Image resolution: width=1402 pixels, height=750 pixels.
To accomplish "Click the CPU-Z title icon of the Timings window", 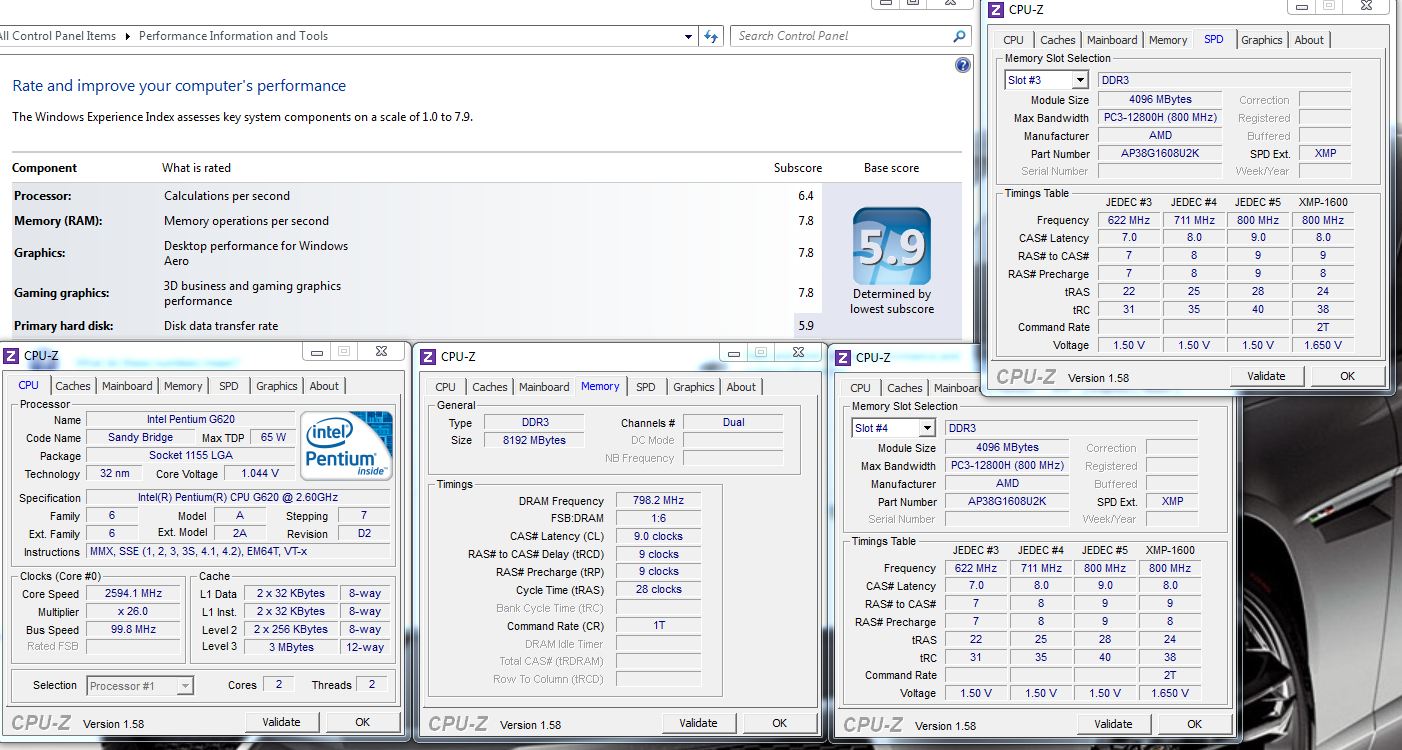I will tap(428, 356).
